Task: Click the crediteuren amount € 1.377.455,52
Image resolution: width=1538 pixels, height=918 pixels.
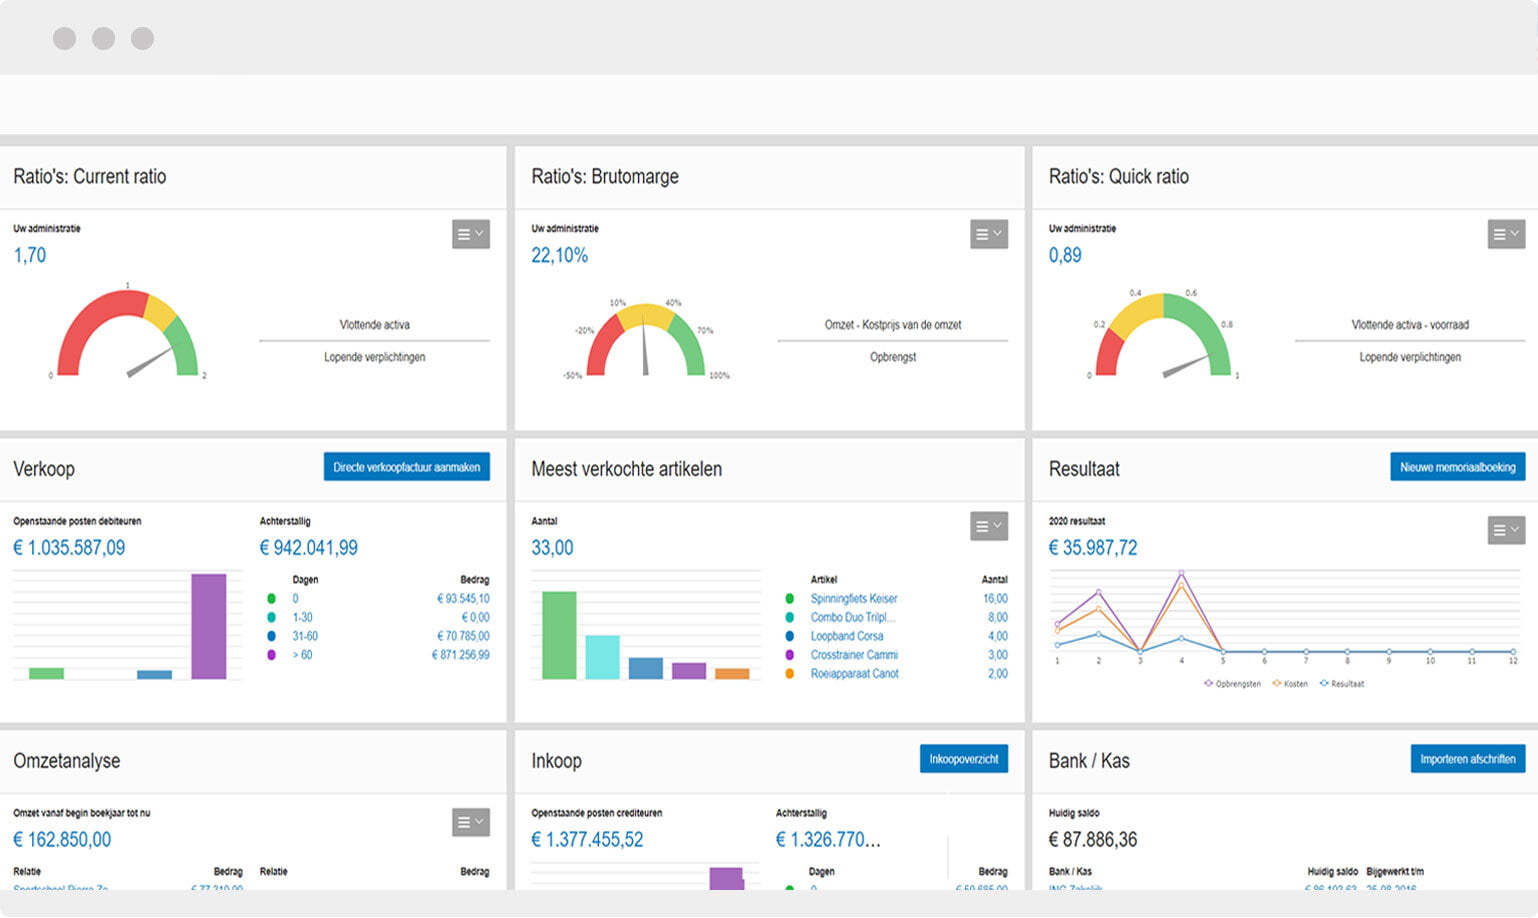Action: tap(587, 839)
